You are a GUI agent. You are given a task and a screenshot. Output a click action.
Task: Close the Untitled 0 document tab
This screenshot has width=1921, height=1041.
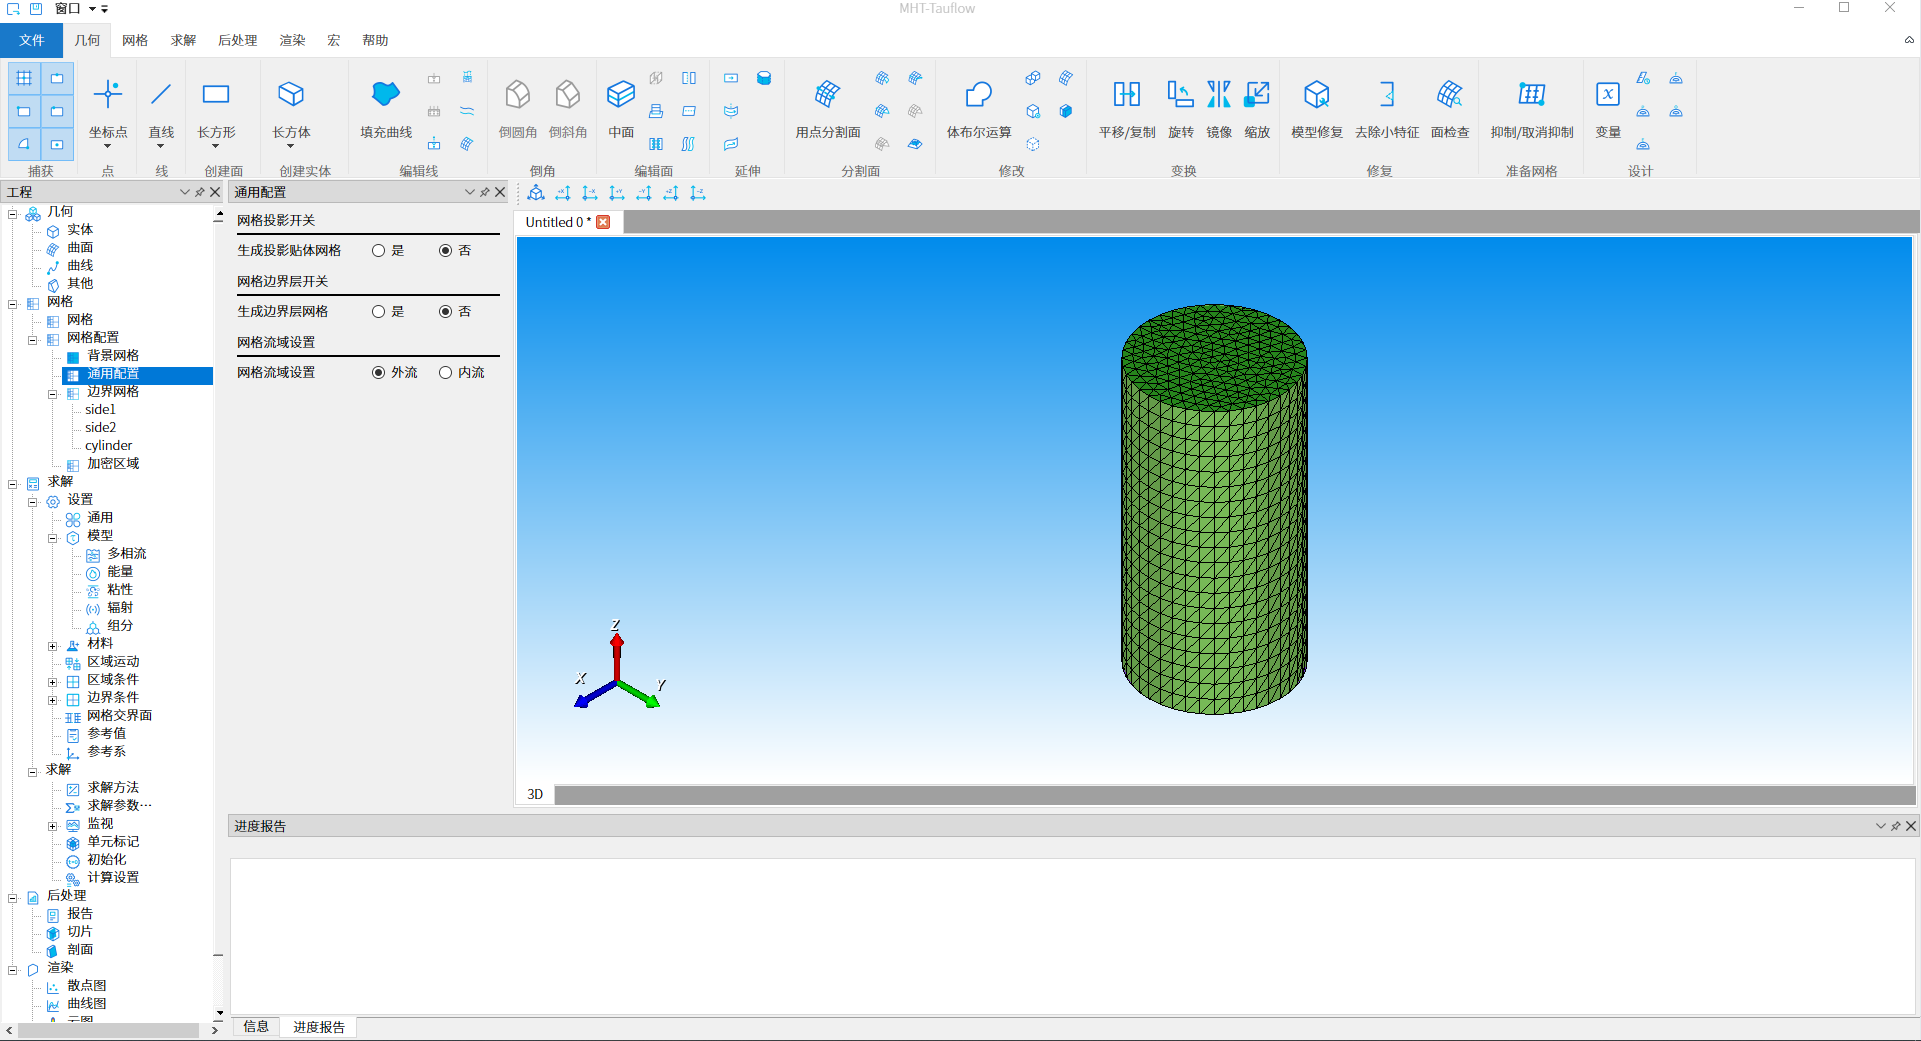(x=603, y=222)
